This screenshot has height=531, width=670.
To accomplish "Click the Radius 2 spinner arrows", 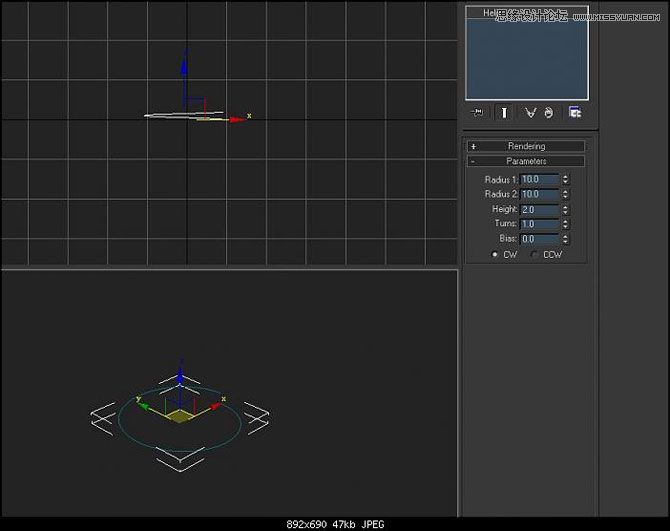I will [565, 194].
